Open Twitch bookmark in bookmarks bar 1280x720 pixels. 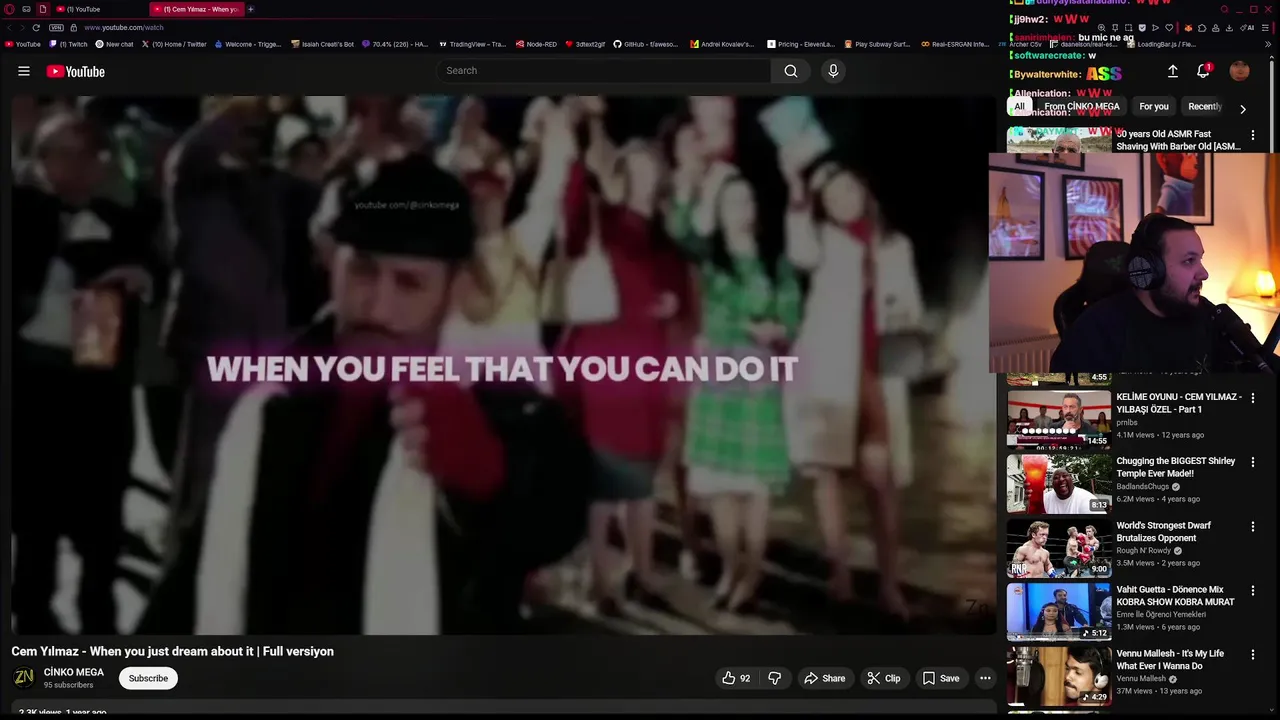point(69,44)
